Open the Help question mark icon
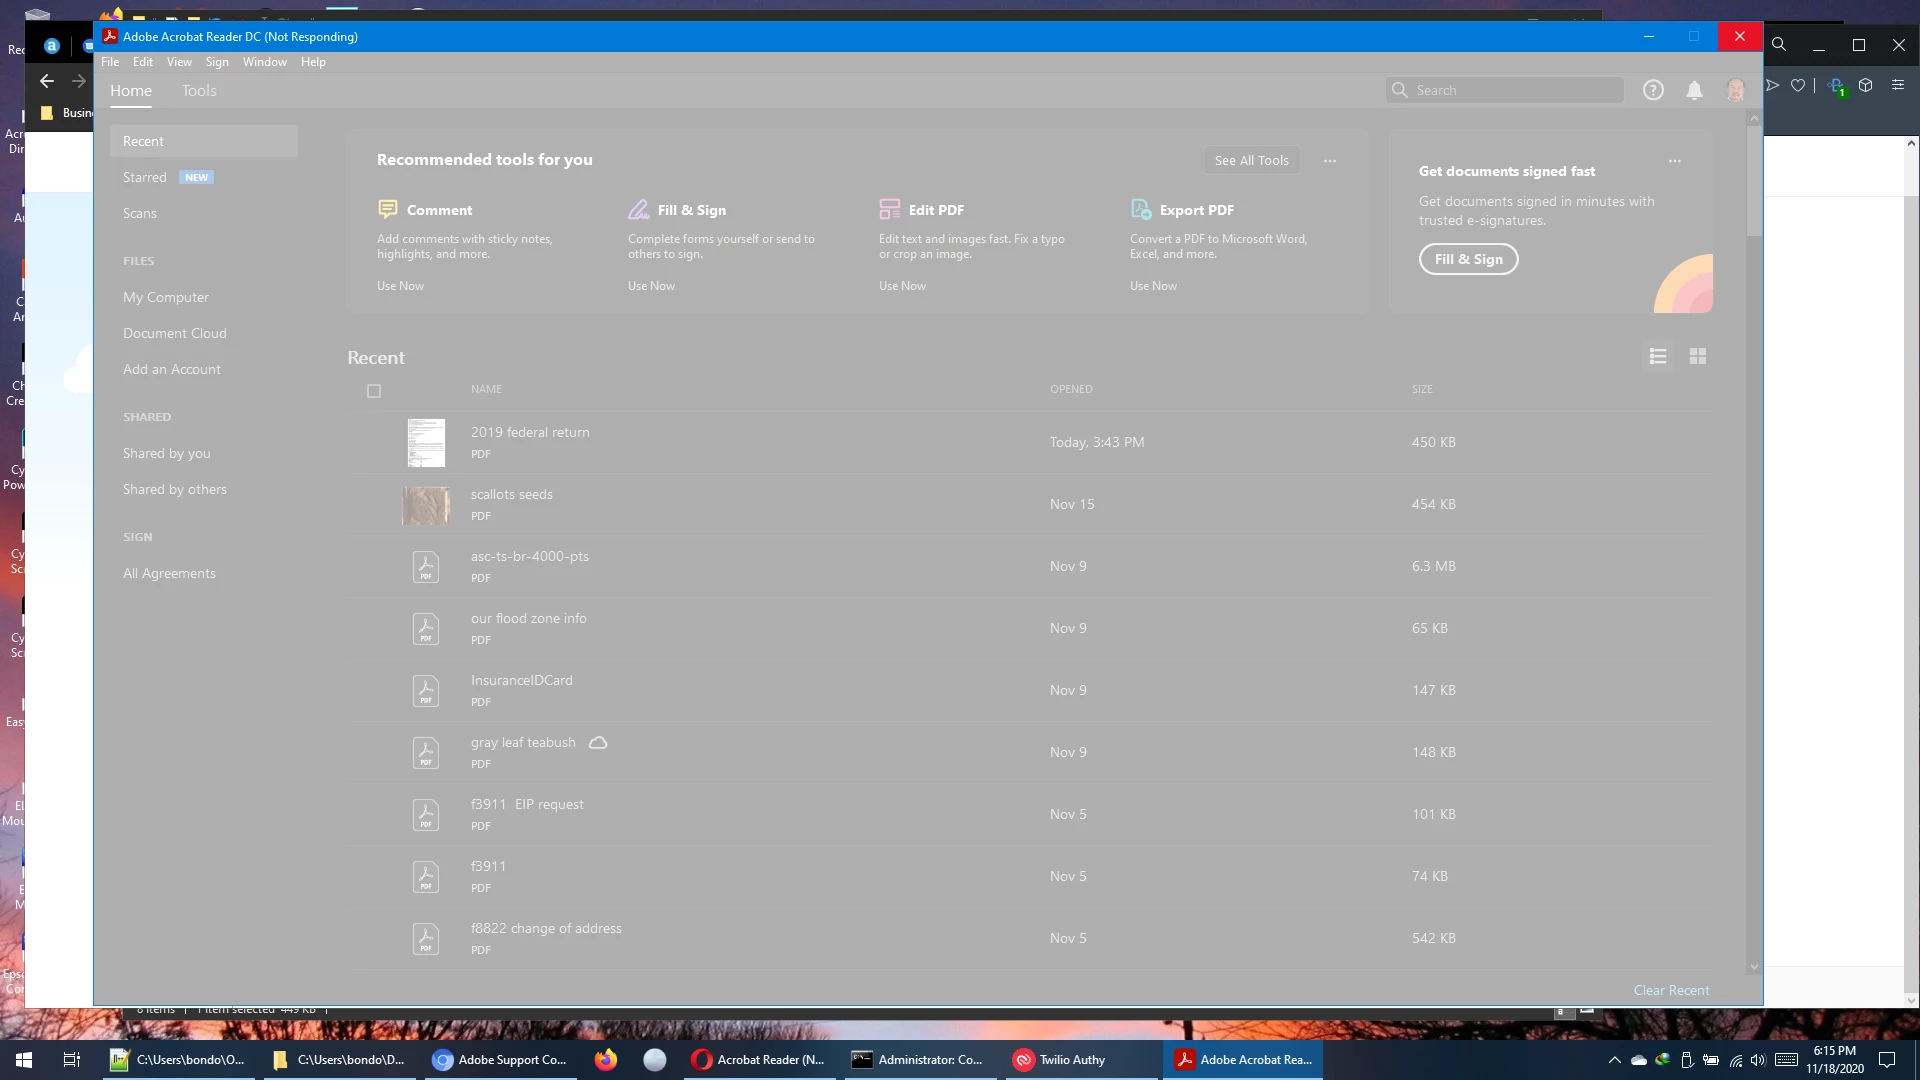This screenshot has width=1920, height=1080. coord(1653,90)
